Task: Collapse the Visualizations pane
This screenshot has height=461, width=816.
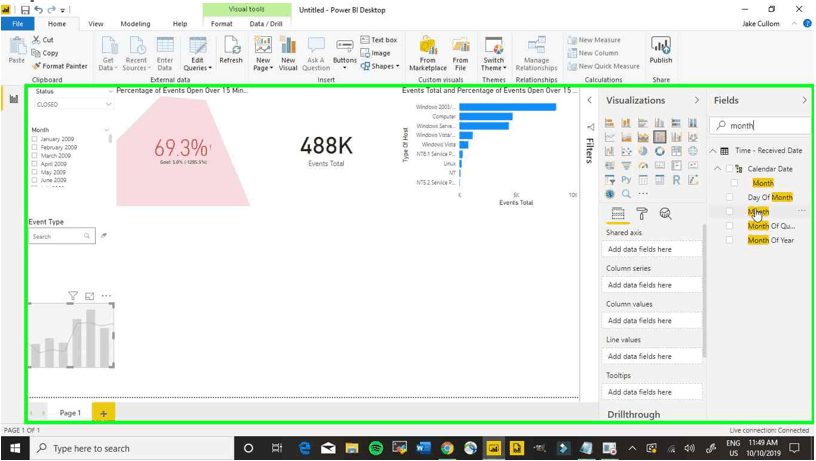Action: coord(697,100)
